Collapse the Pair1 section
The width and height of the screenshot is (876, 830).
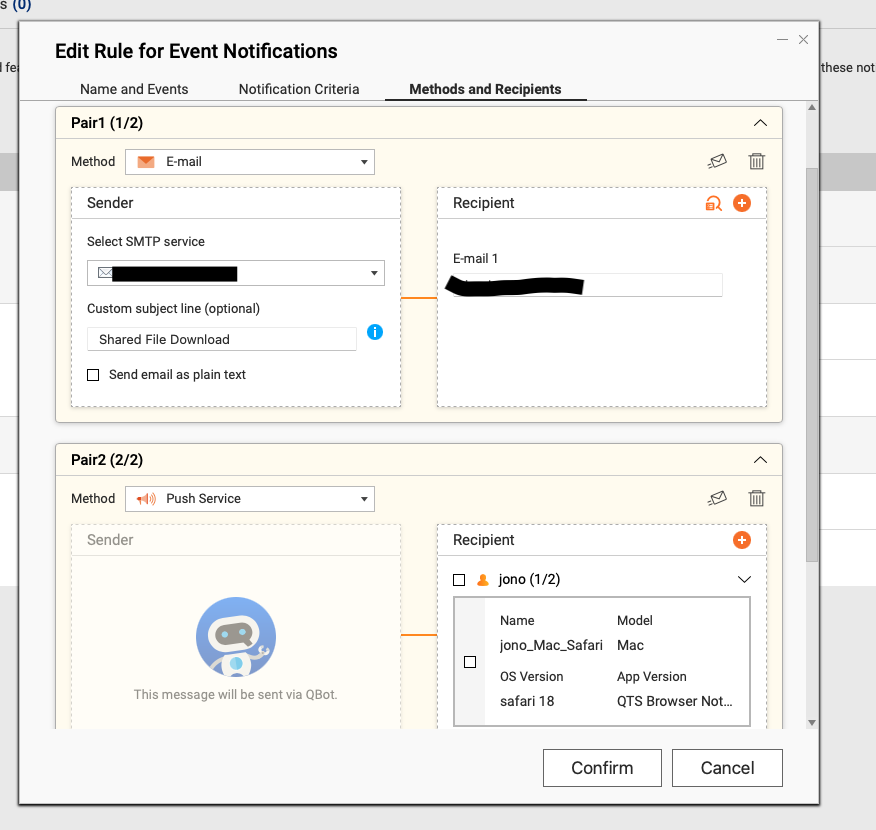coord(760,123)
